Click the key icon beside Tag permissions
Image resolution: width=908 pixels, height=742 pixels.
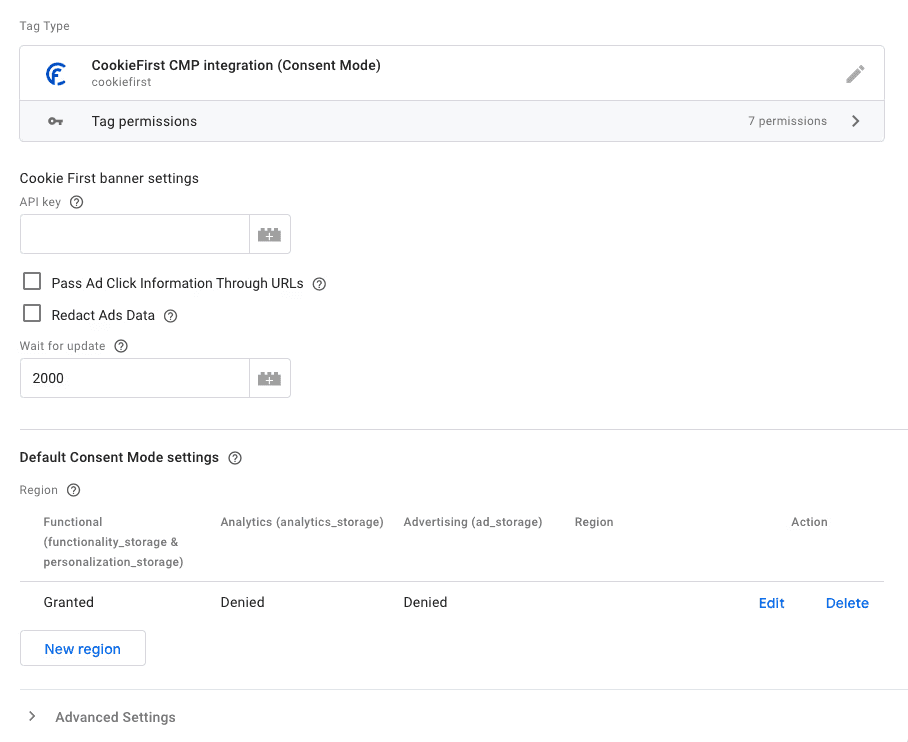(56, 122)
